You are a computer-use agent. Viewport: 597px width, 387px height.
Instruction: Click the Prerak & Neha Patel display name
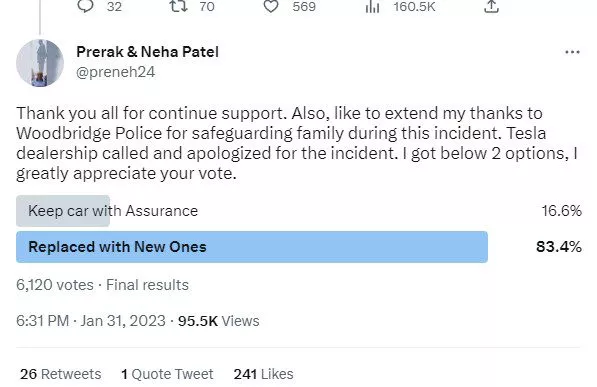(147, 52)
